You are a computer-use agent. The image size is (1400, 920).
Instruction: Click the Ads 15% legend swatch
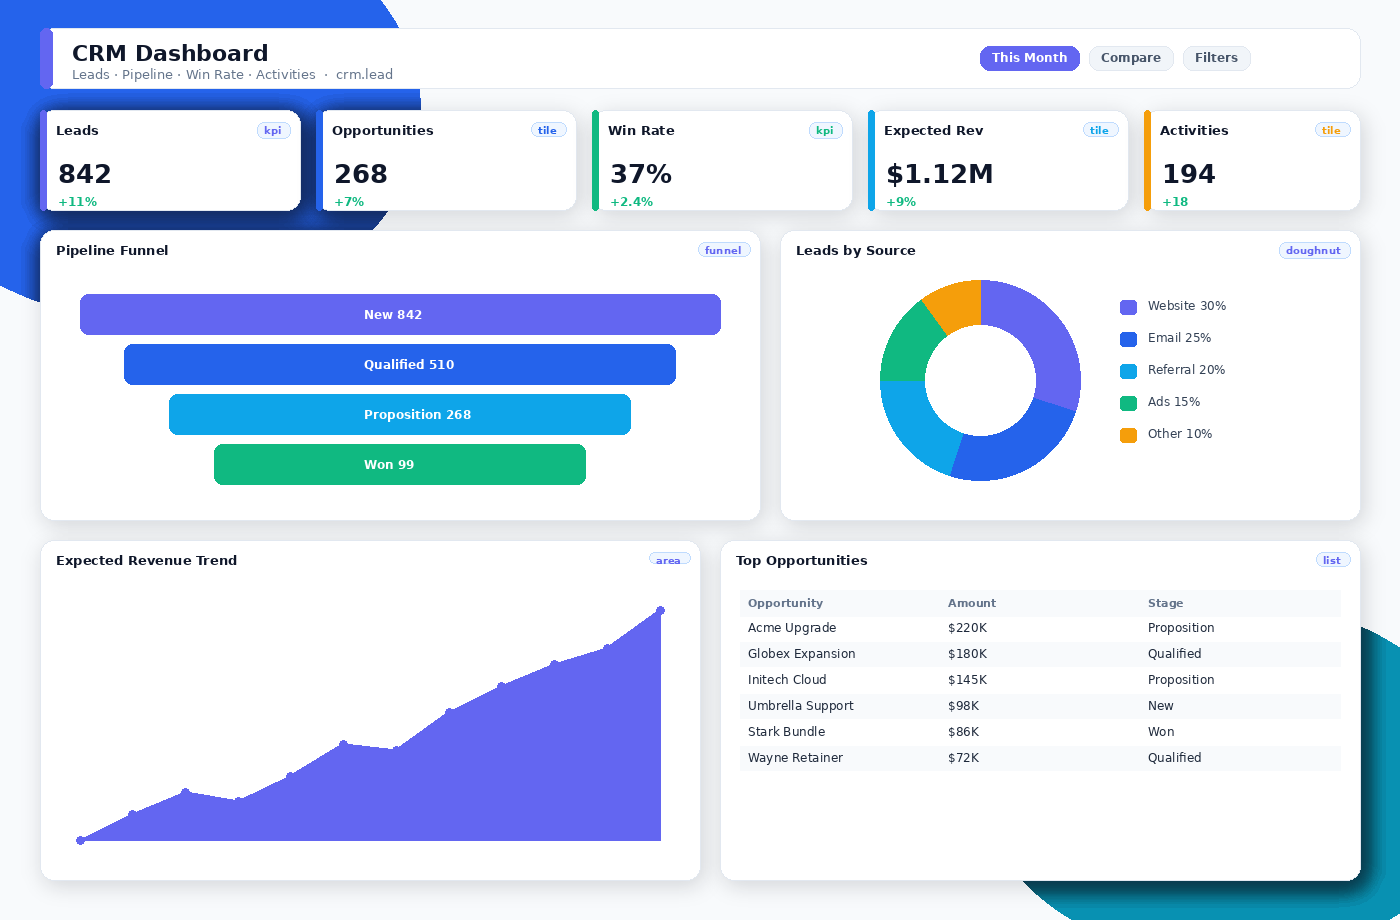1128,403
